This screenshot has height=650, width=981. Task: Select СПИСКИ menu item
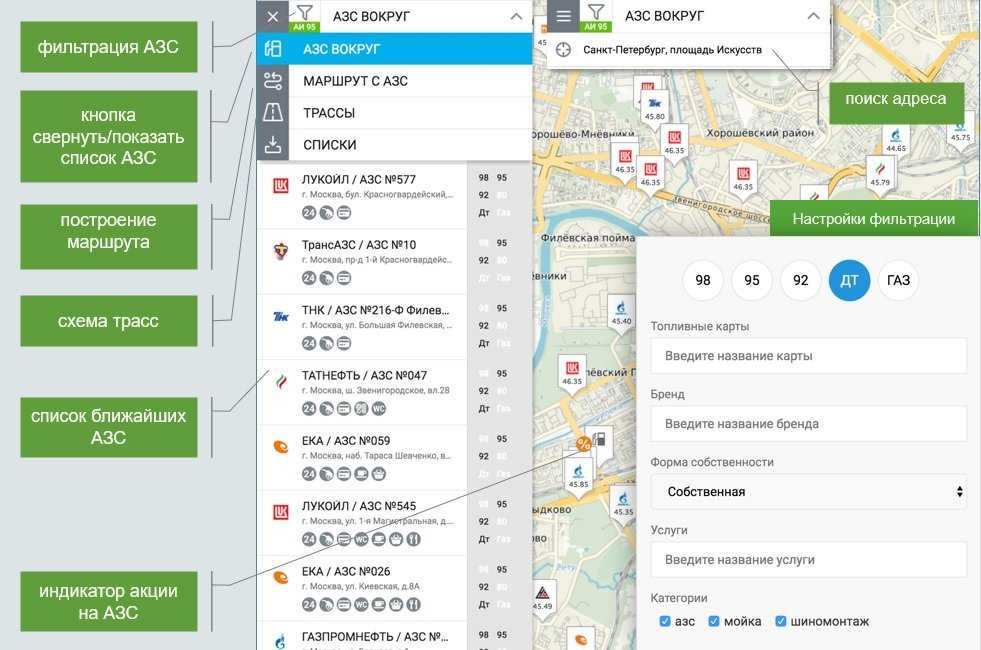[410, 145]
